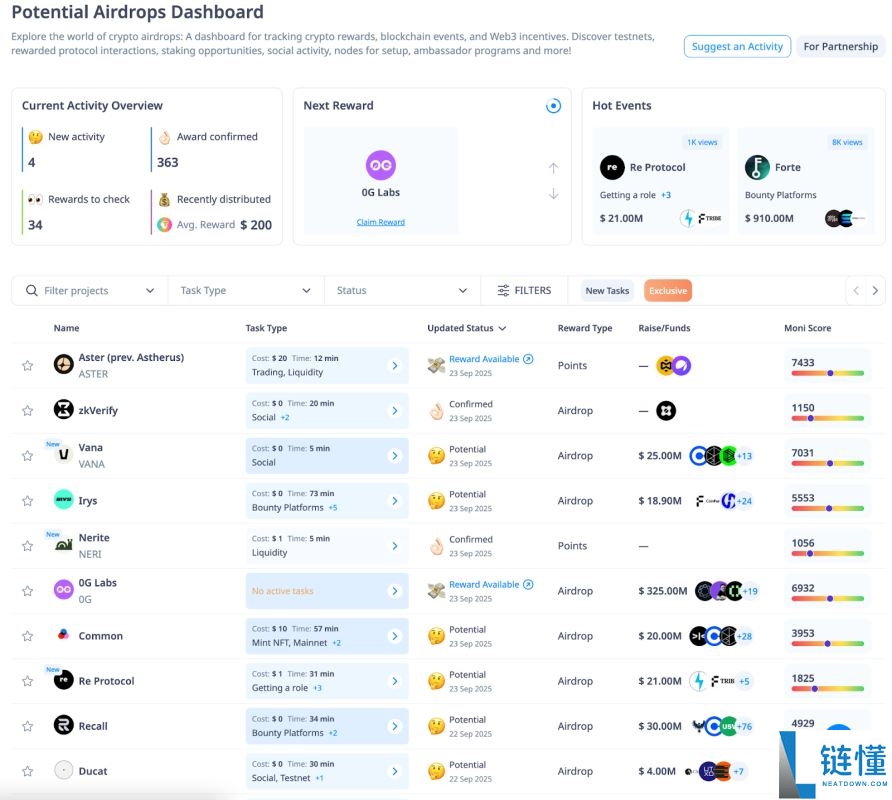Click the Vana project logo

coord(64,455)
